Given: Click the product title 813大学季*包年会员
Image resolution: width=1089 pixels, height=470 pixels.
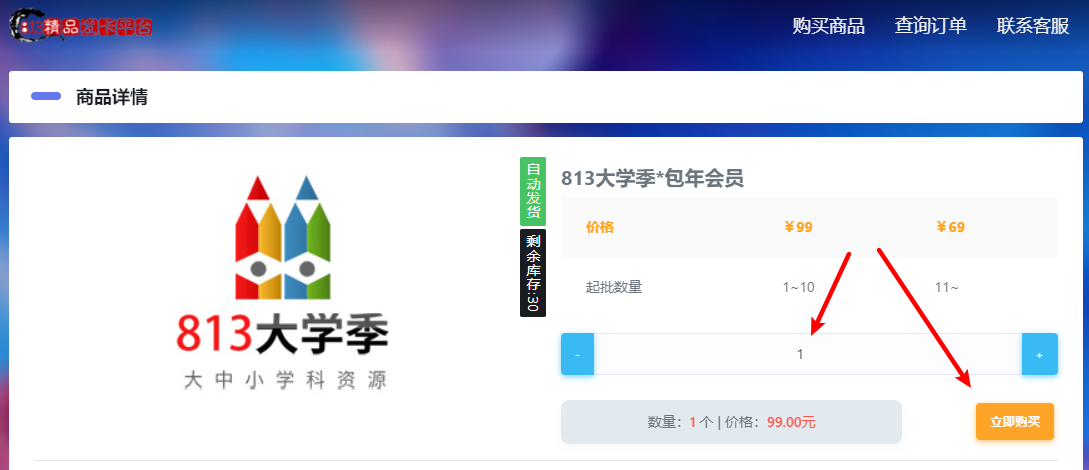Looking at the screenshot, I should point(652,178).
